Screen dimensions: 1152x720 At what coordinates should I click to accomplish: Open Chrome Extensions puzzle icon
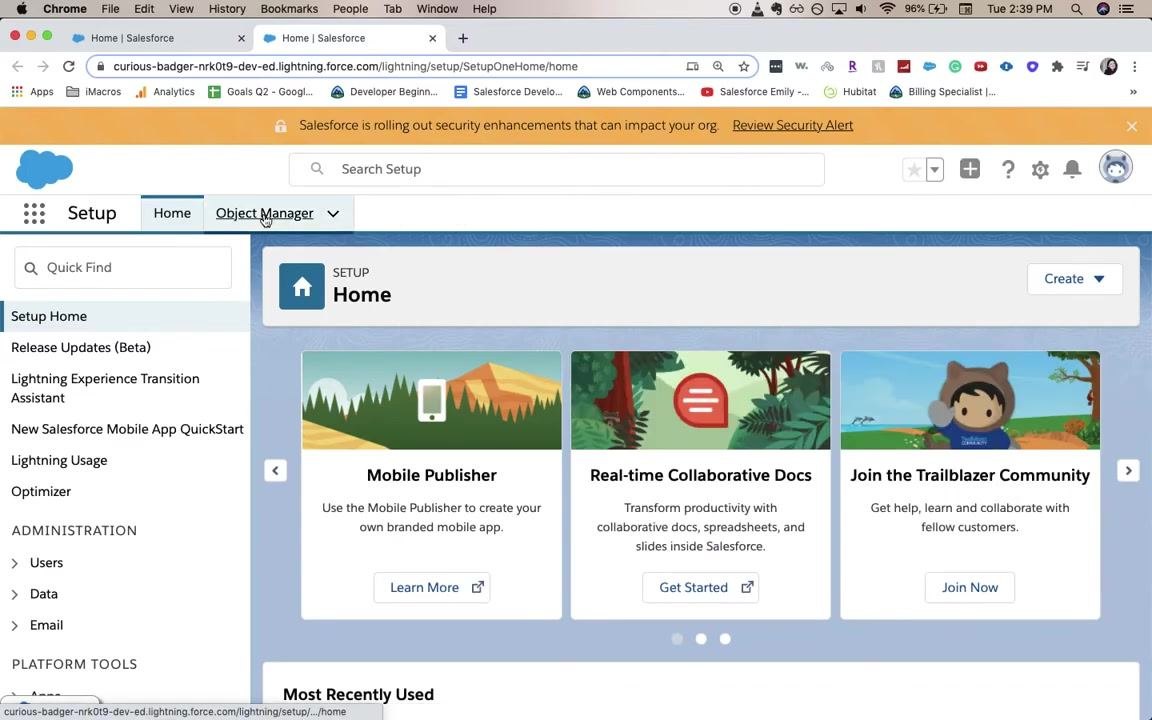tap(1057, 66)
